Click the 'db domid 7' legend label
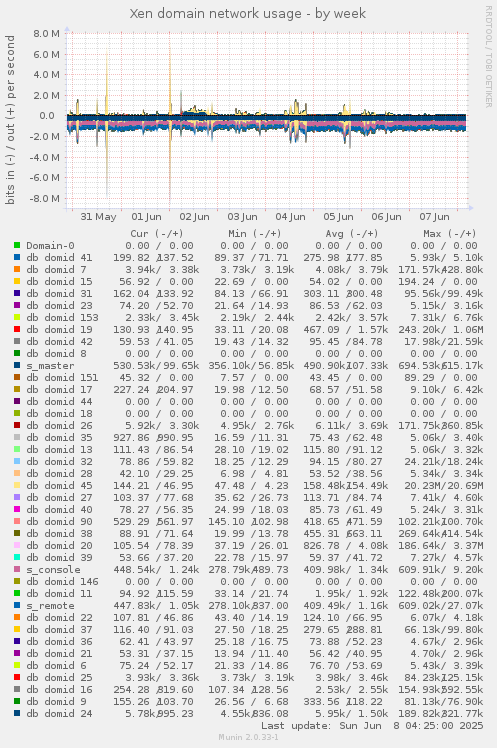 point(56,270)
